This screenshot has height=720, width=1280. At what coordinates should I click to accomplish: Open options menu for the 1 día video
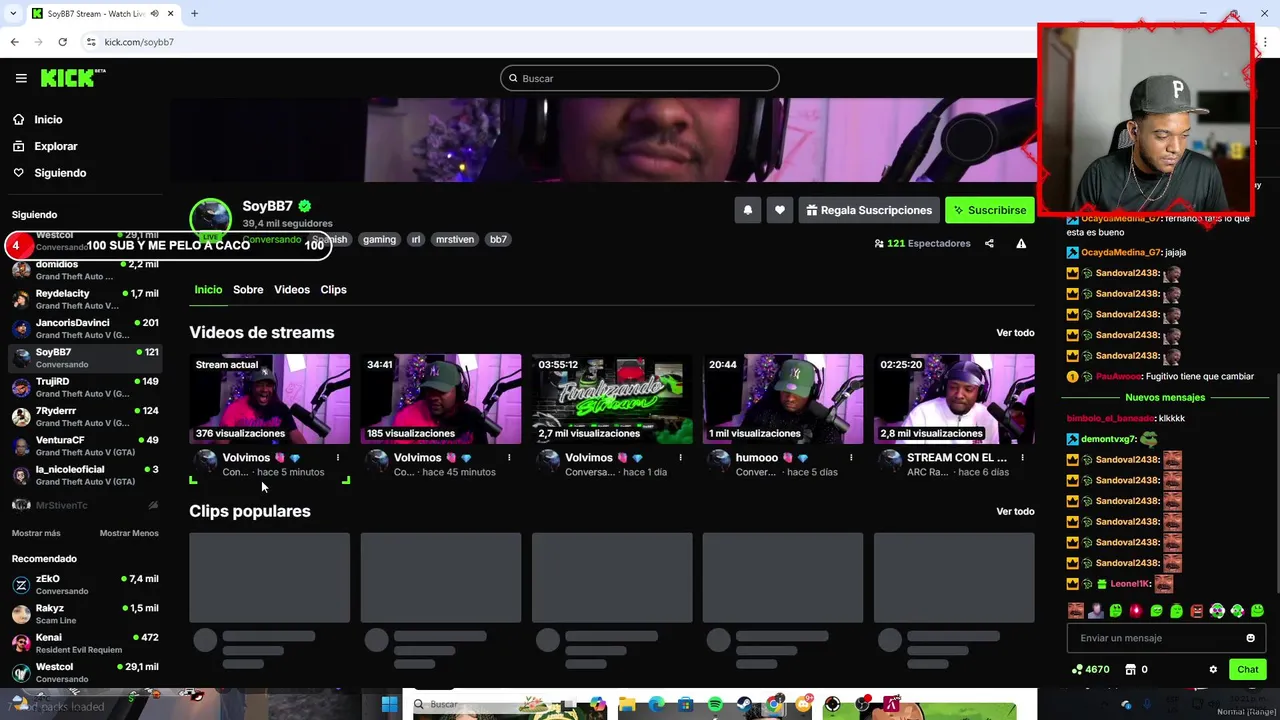tap(680, 457)
